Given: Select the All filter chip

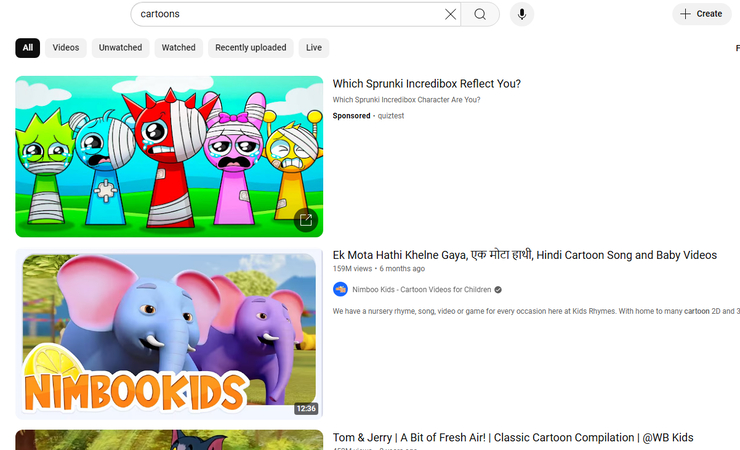Looking at the screenshot, I should 27,48.
